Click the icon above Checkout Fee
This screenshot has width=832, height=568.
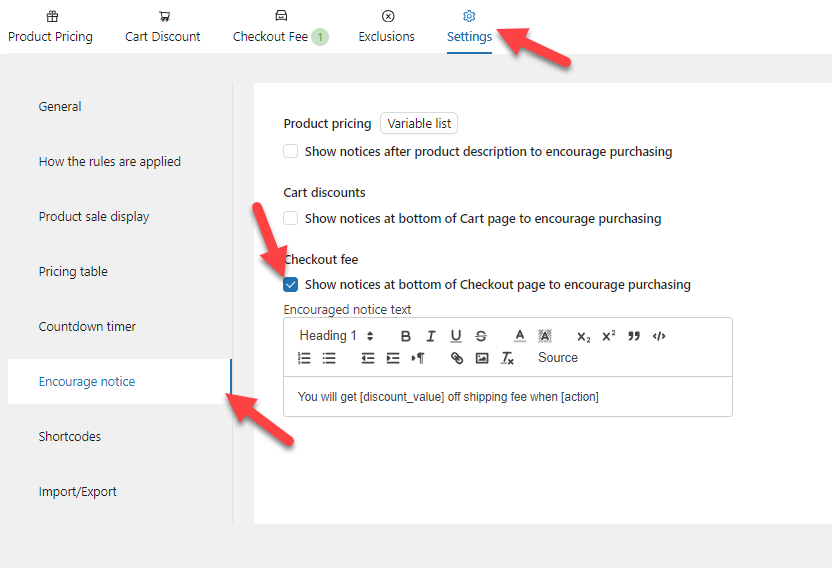click(x=281, y=16)
